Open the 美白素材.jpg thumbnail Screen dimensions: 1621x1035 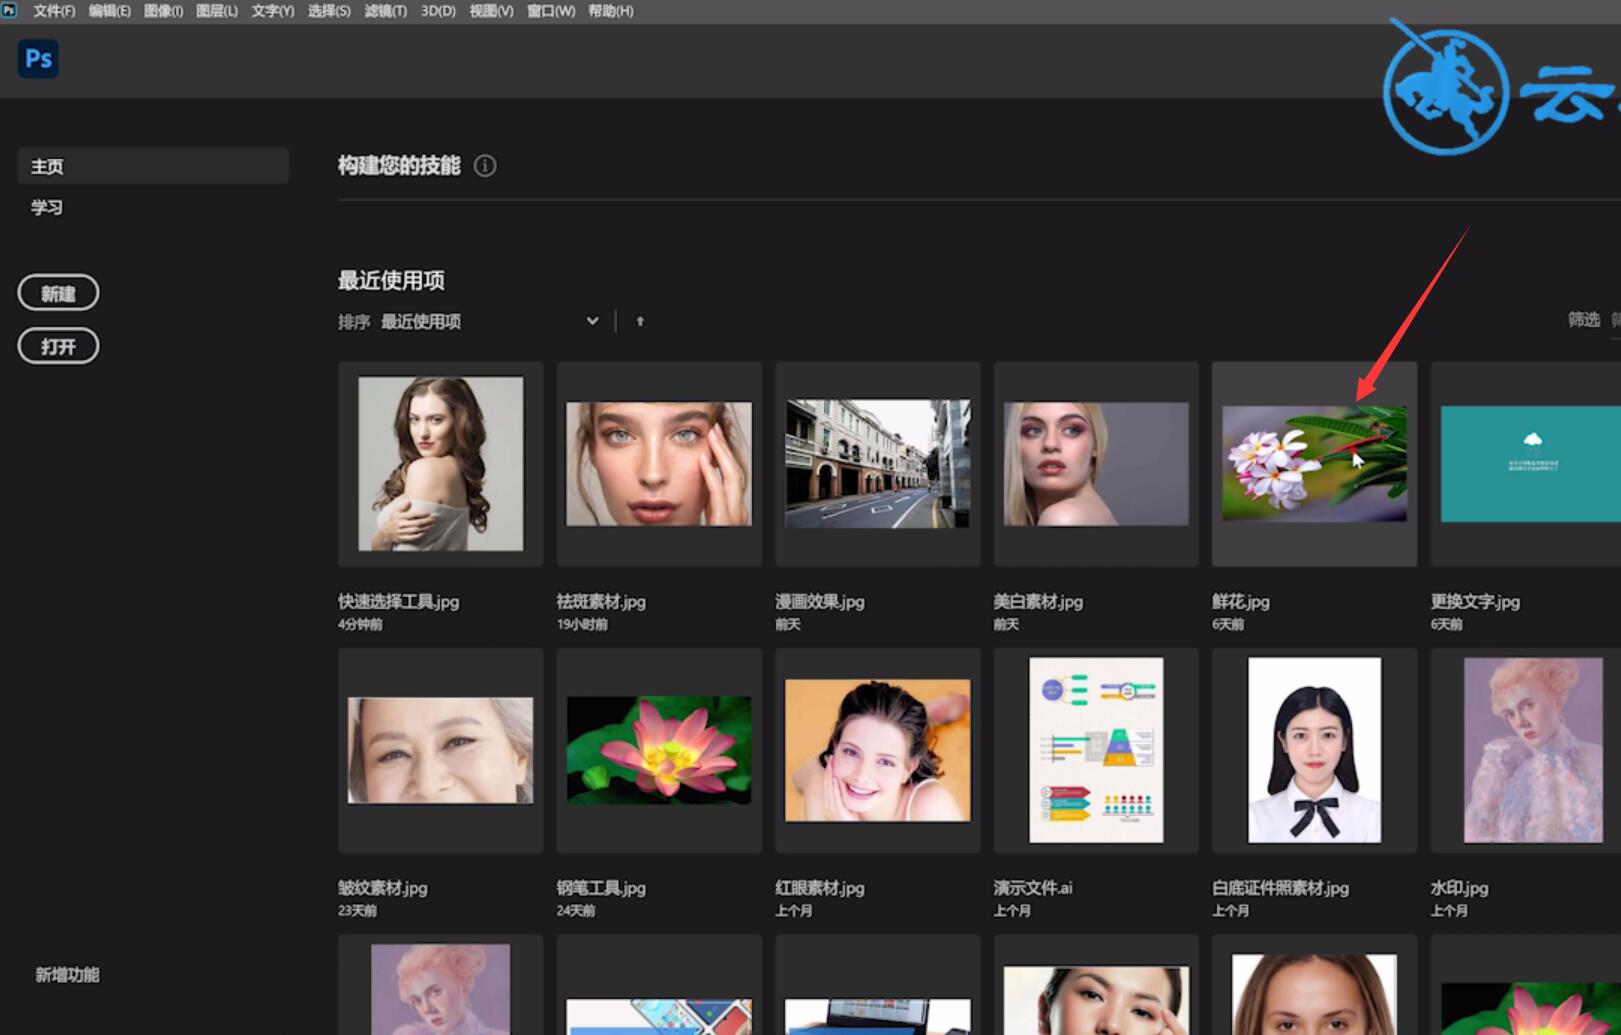(x=1096, y=464)
